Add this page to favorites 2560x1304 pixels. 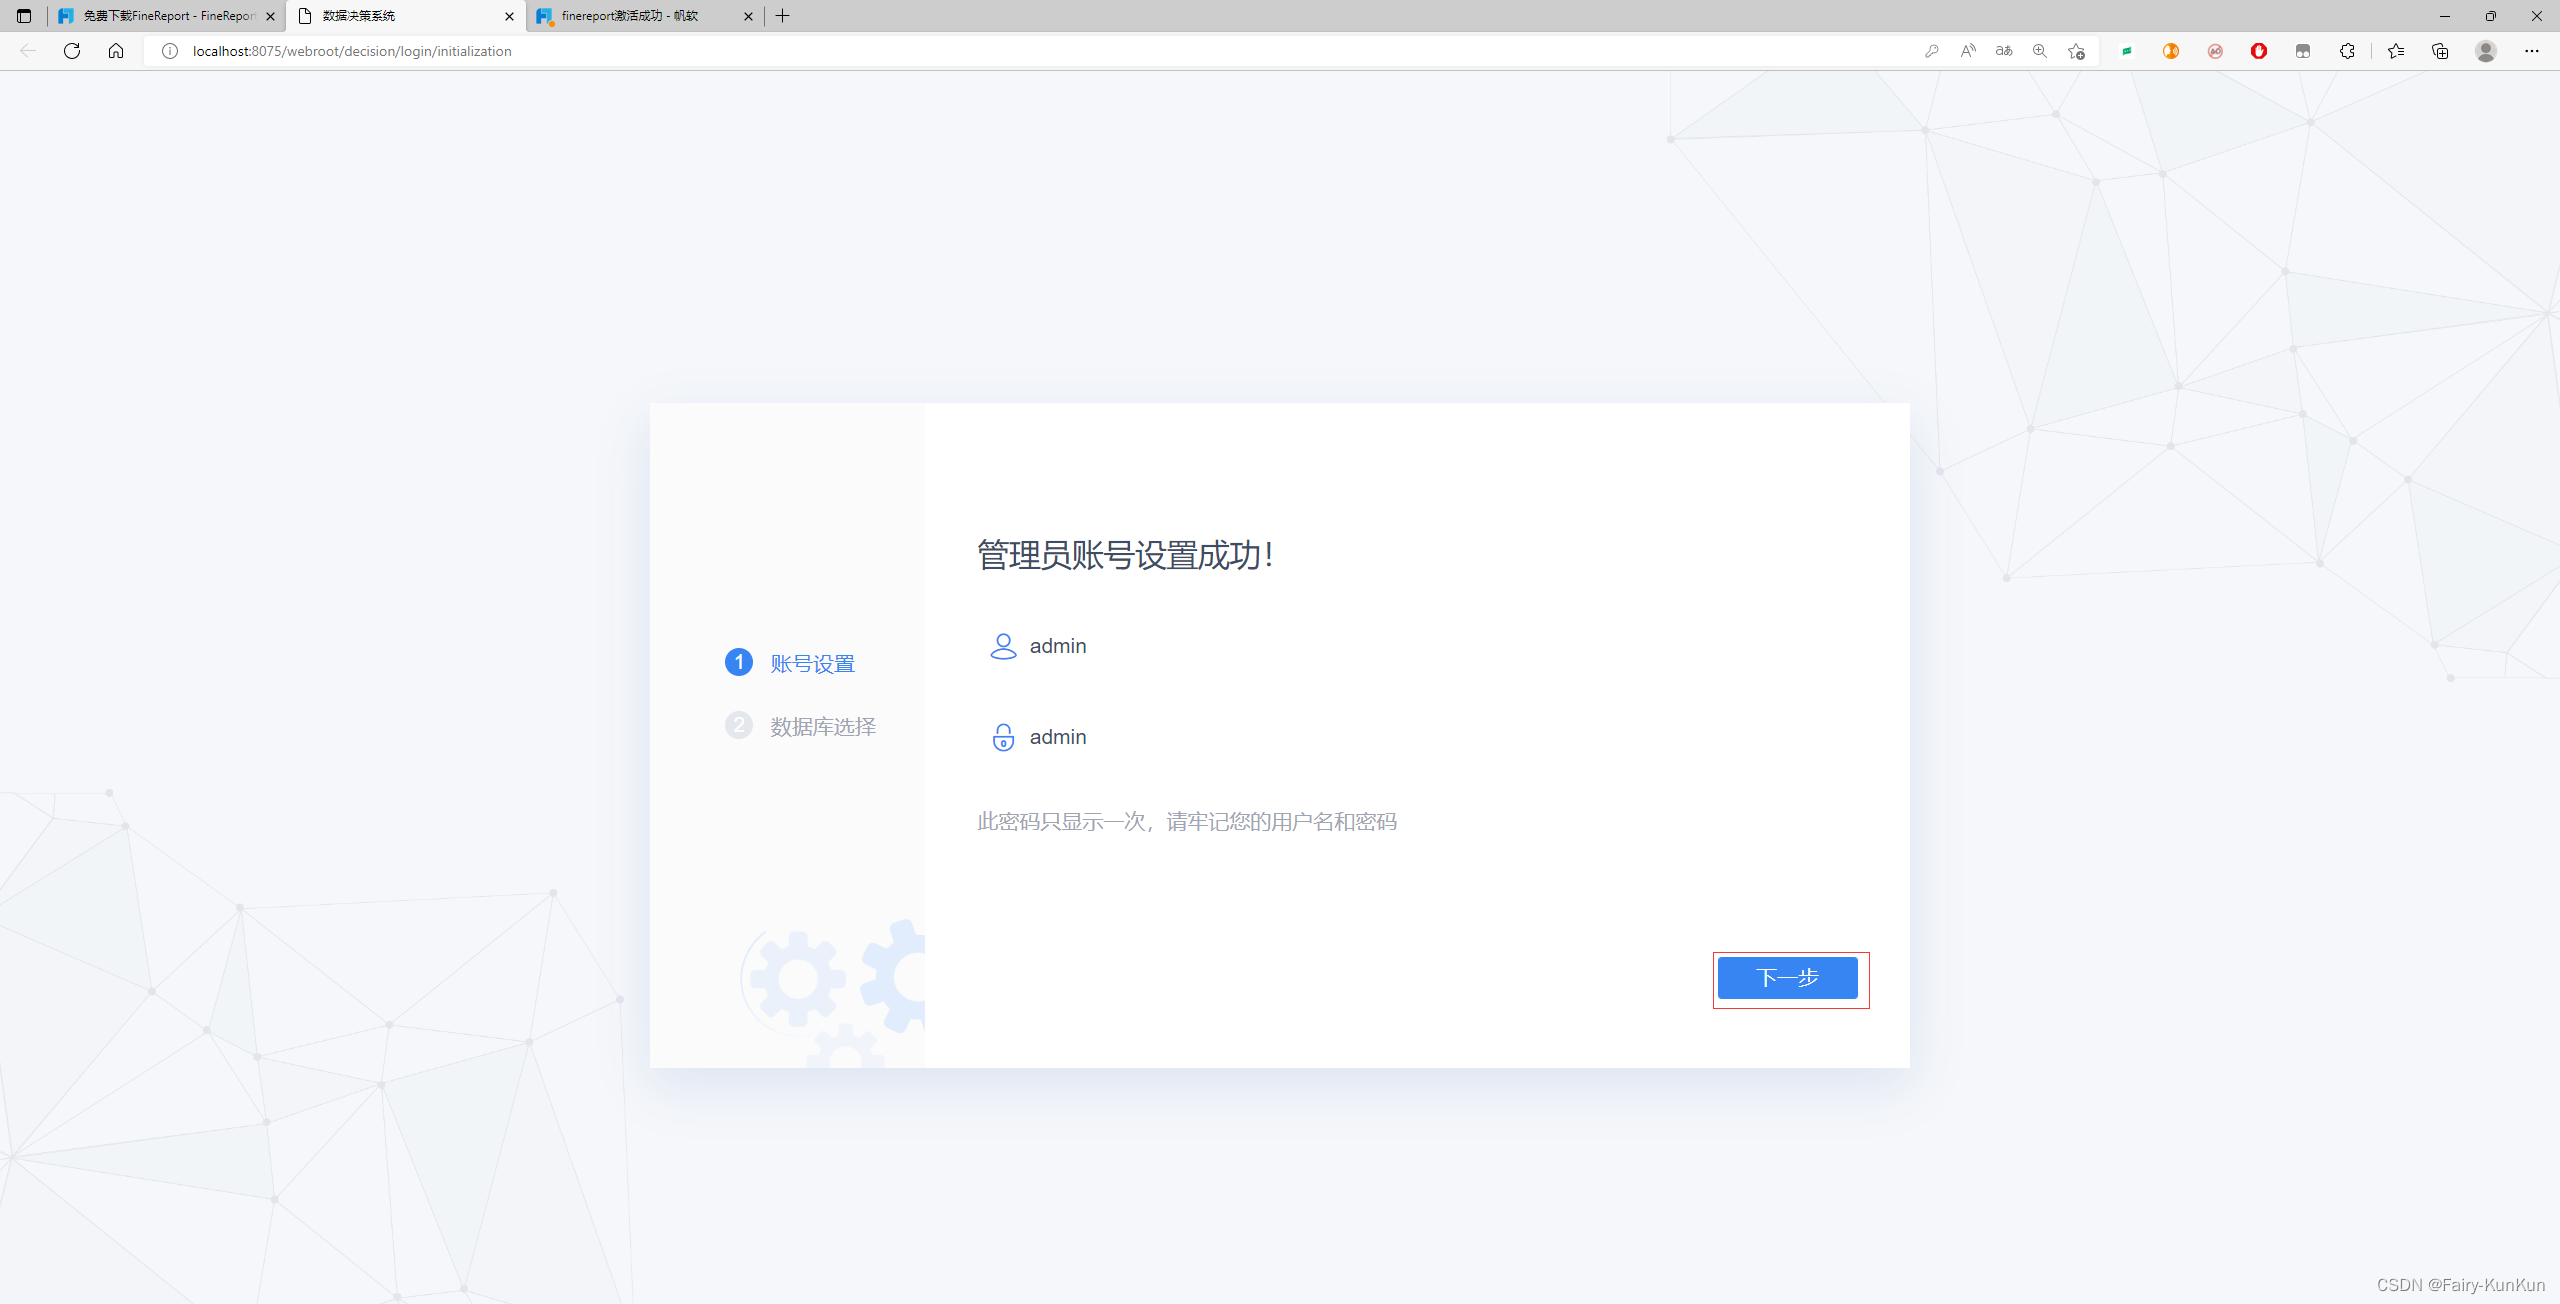click(2076, 51)
